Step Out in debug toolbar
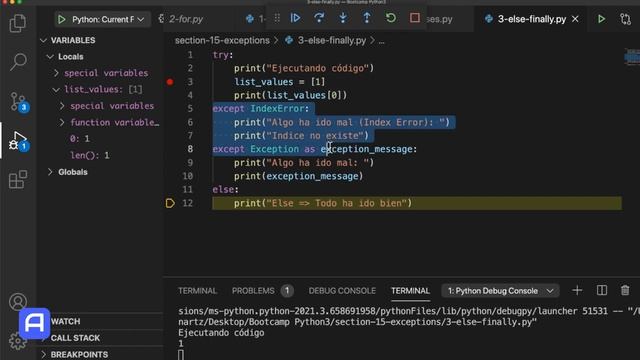This screenshot has height=360, width=640. (367, 18)
